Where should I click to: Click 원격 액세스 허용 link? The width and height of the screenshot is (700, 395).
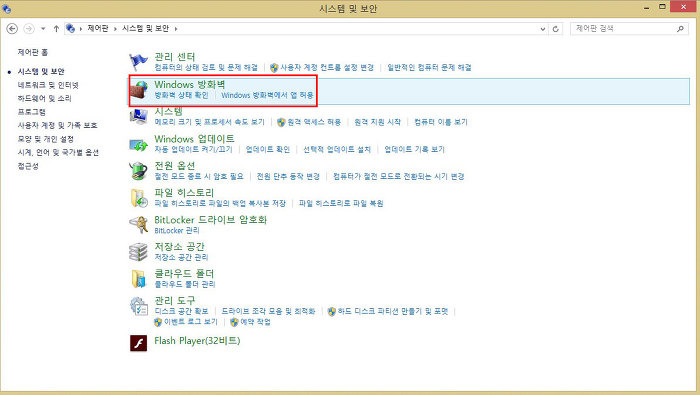pyautogui.click(x=314, y=122)
